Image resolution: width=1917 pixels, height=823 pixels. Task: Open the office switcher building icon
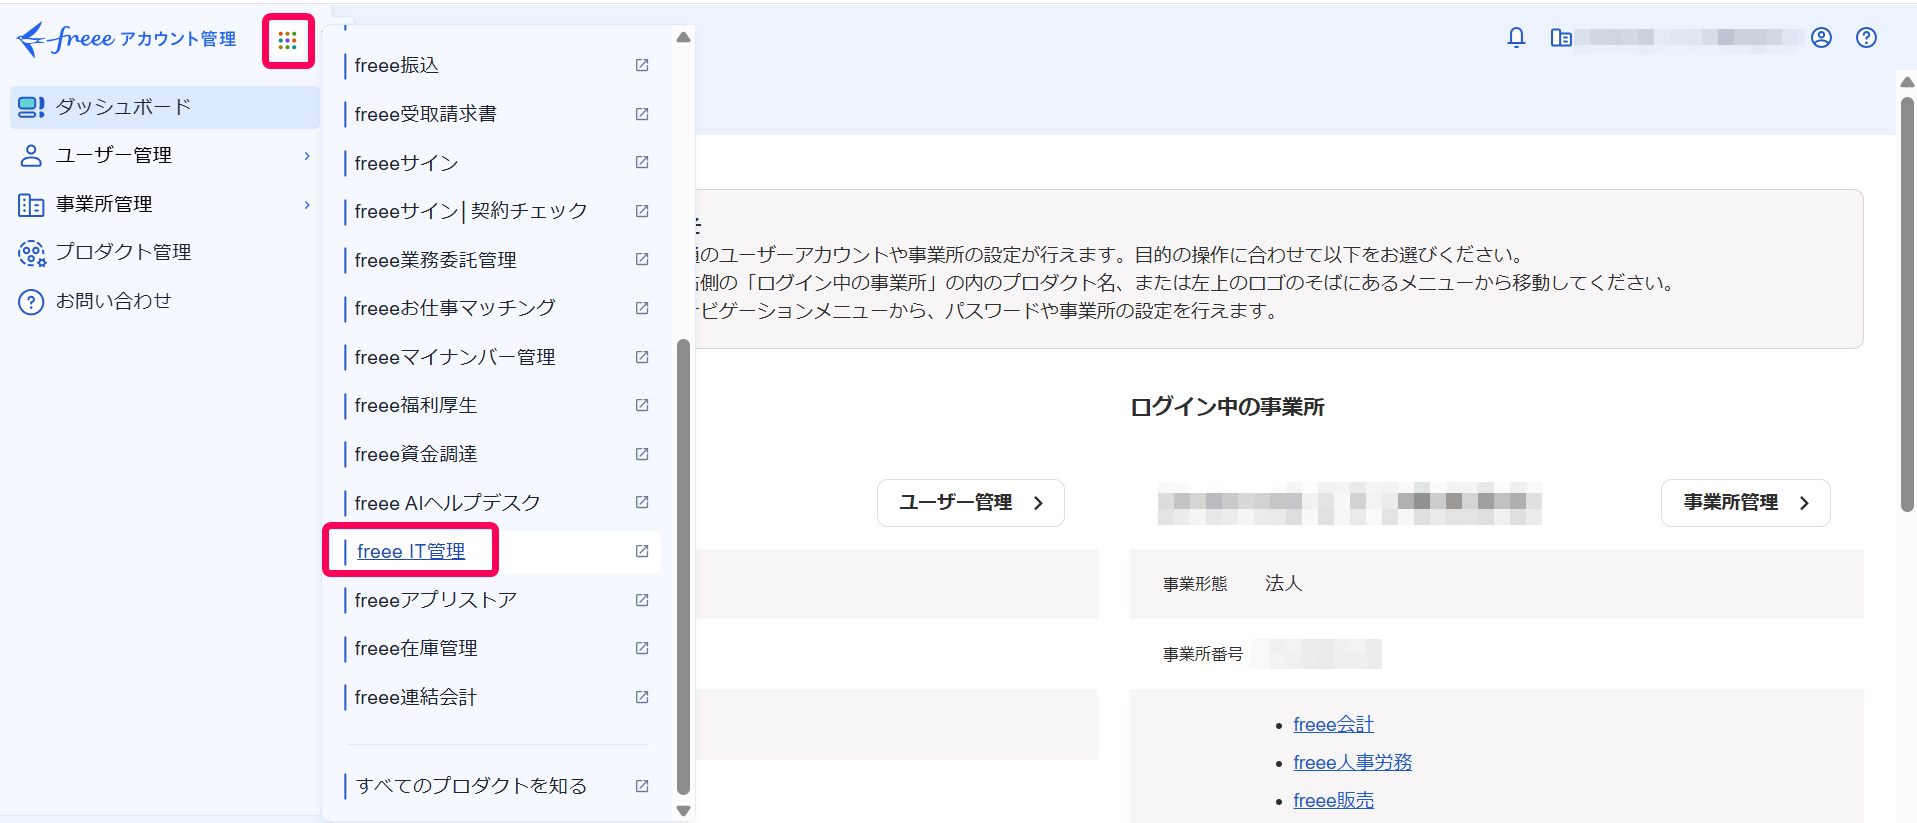click(x=1561, y=38)
